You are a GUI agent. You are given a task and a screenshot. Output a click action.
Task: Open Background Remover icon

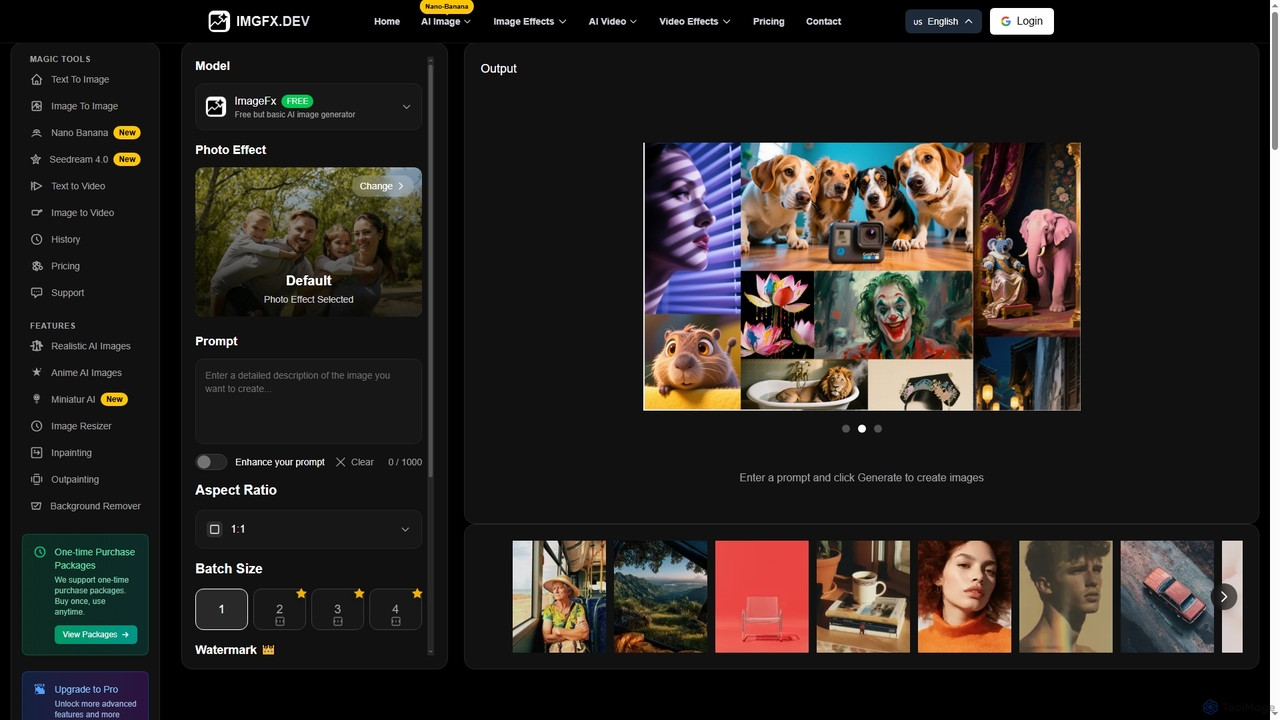(x=37, y=506)
